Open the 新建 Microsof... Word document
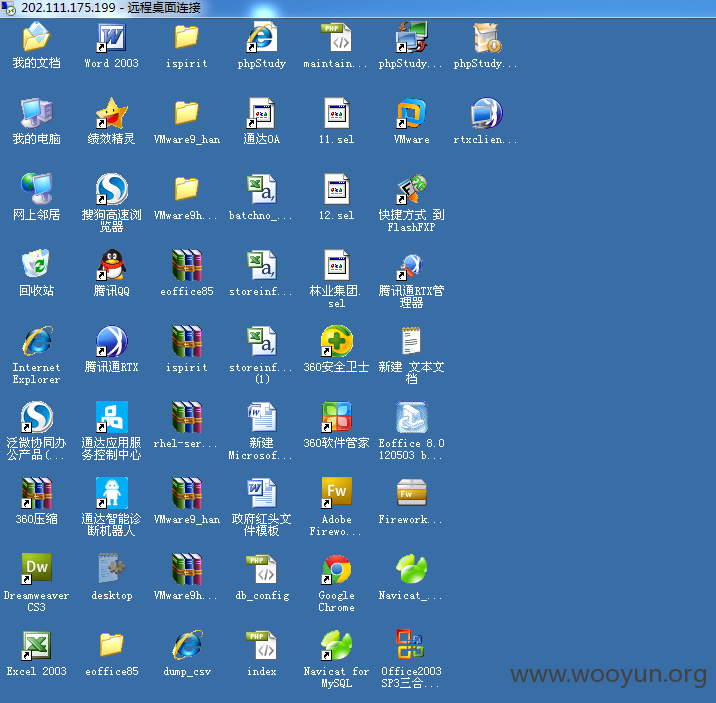The height and width of the screenshot is (703, 716). [261, 416]
